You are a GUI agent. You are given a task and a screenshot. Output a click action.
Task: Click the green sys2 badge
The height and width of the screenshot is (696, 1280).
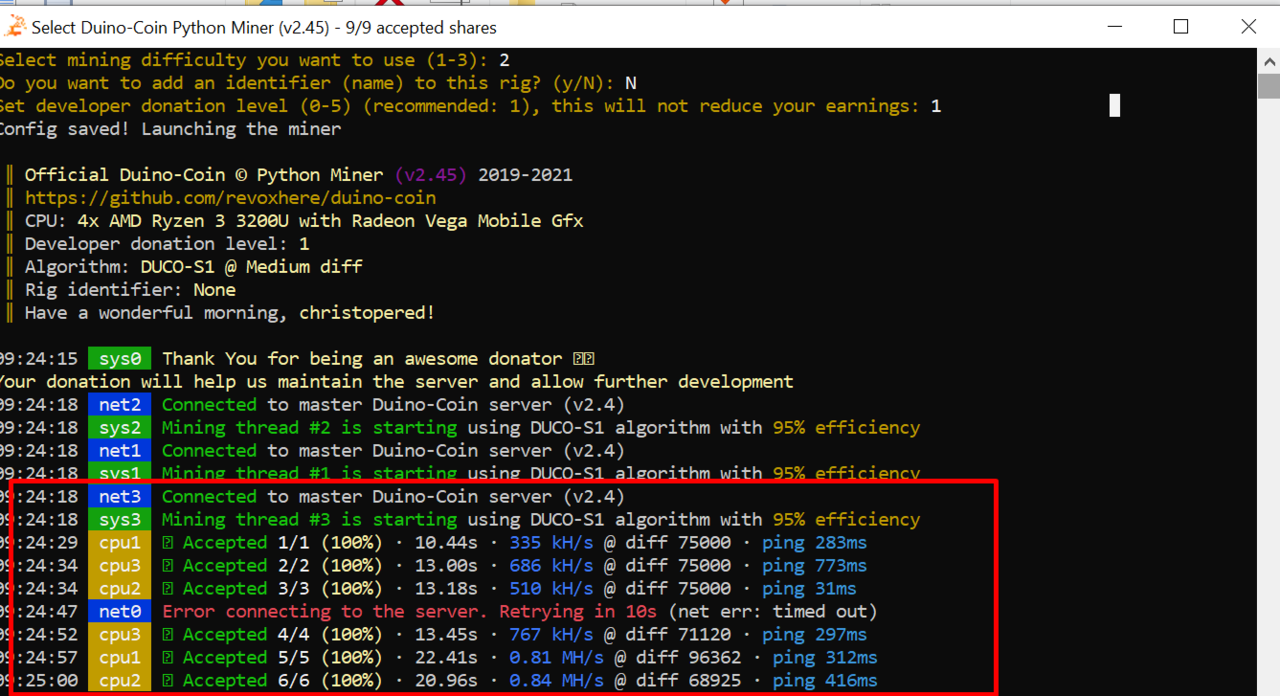pyautogui.click(x=119, y=428)
